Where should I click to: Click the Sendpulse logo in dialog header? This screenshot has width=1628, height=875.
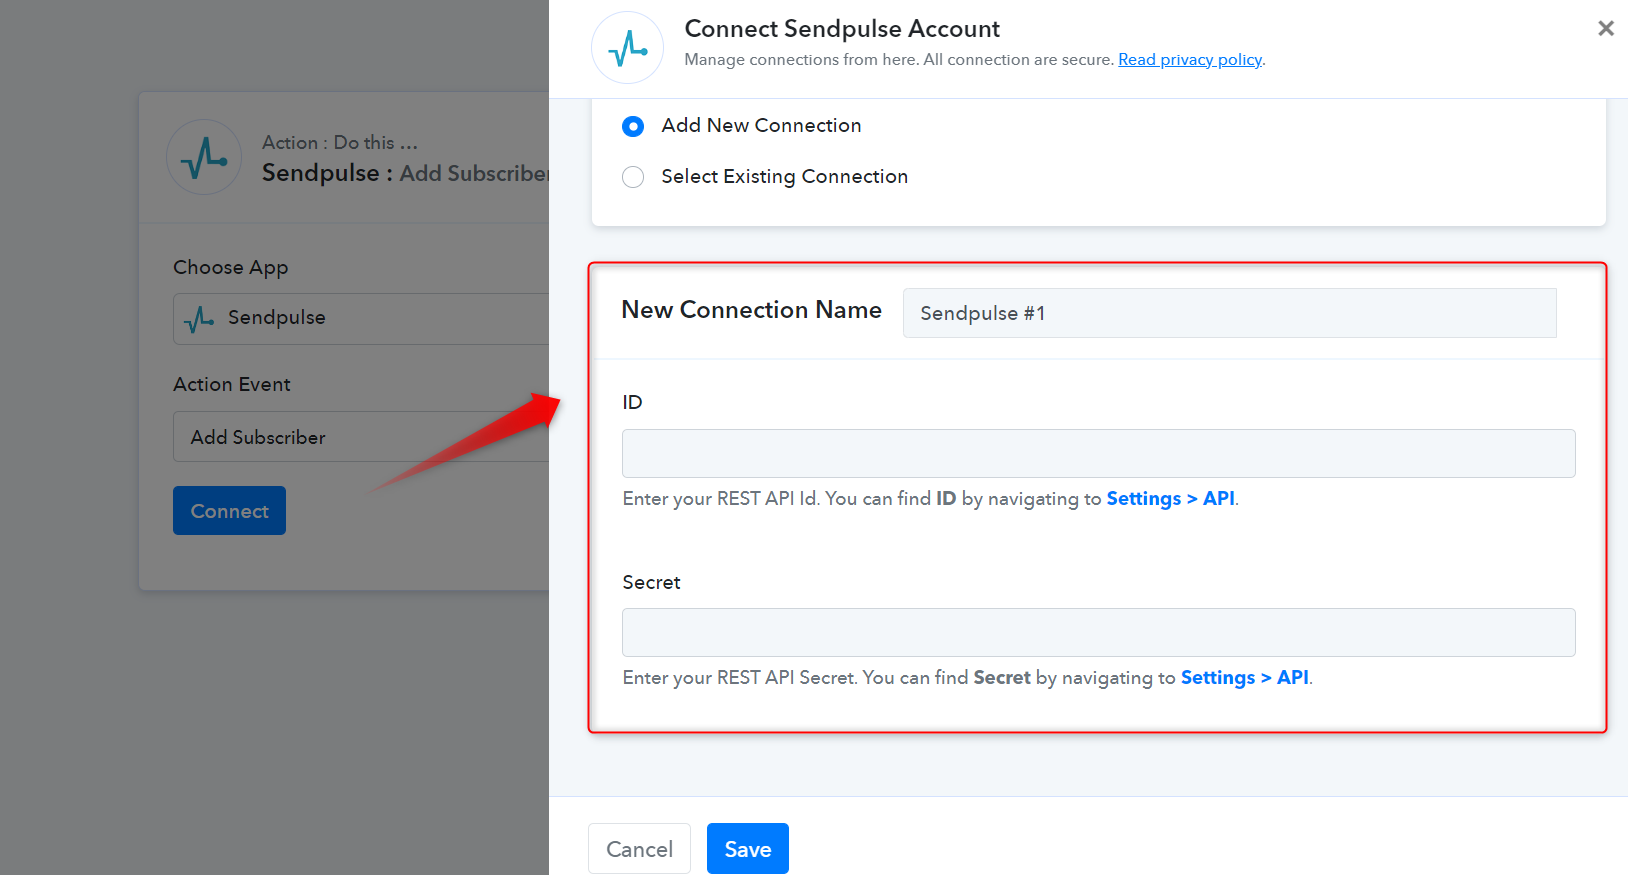point(627,47)
